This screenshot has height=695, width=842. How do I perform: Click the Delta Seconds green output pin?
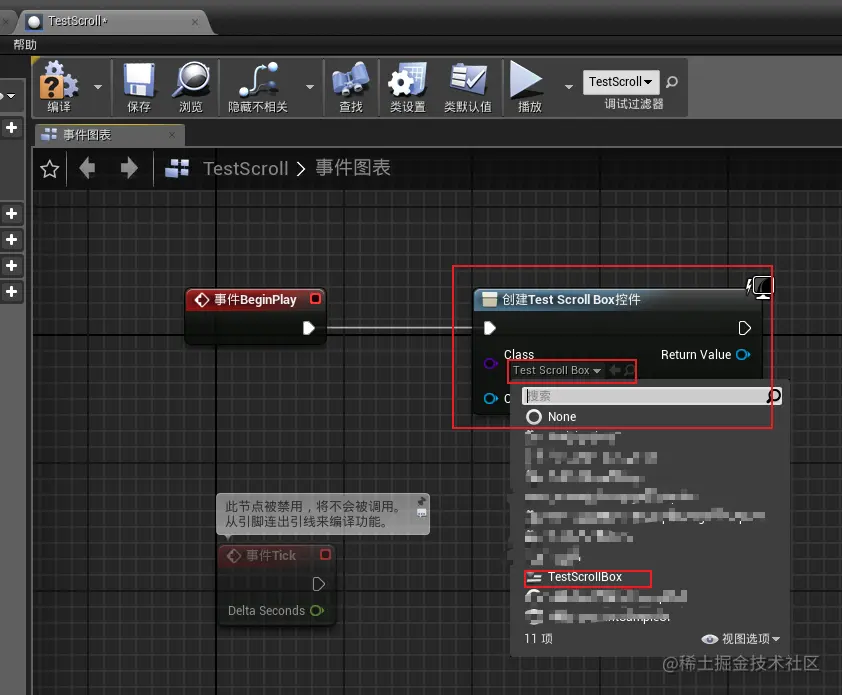(317, 611)
